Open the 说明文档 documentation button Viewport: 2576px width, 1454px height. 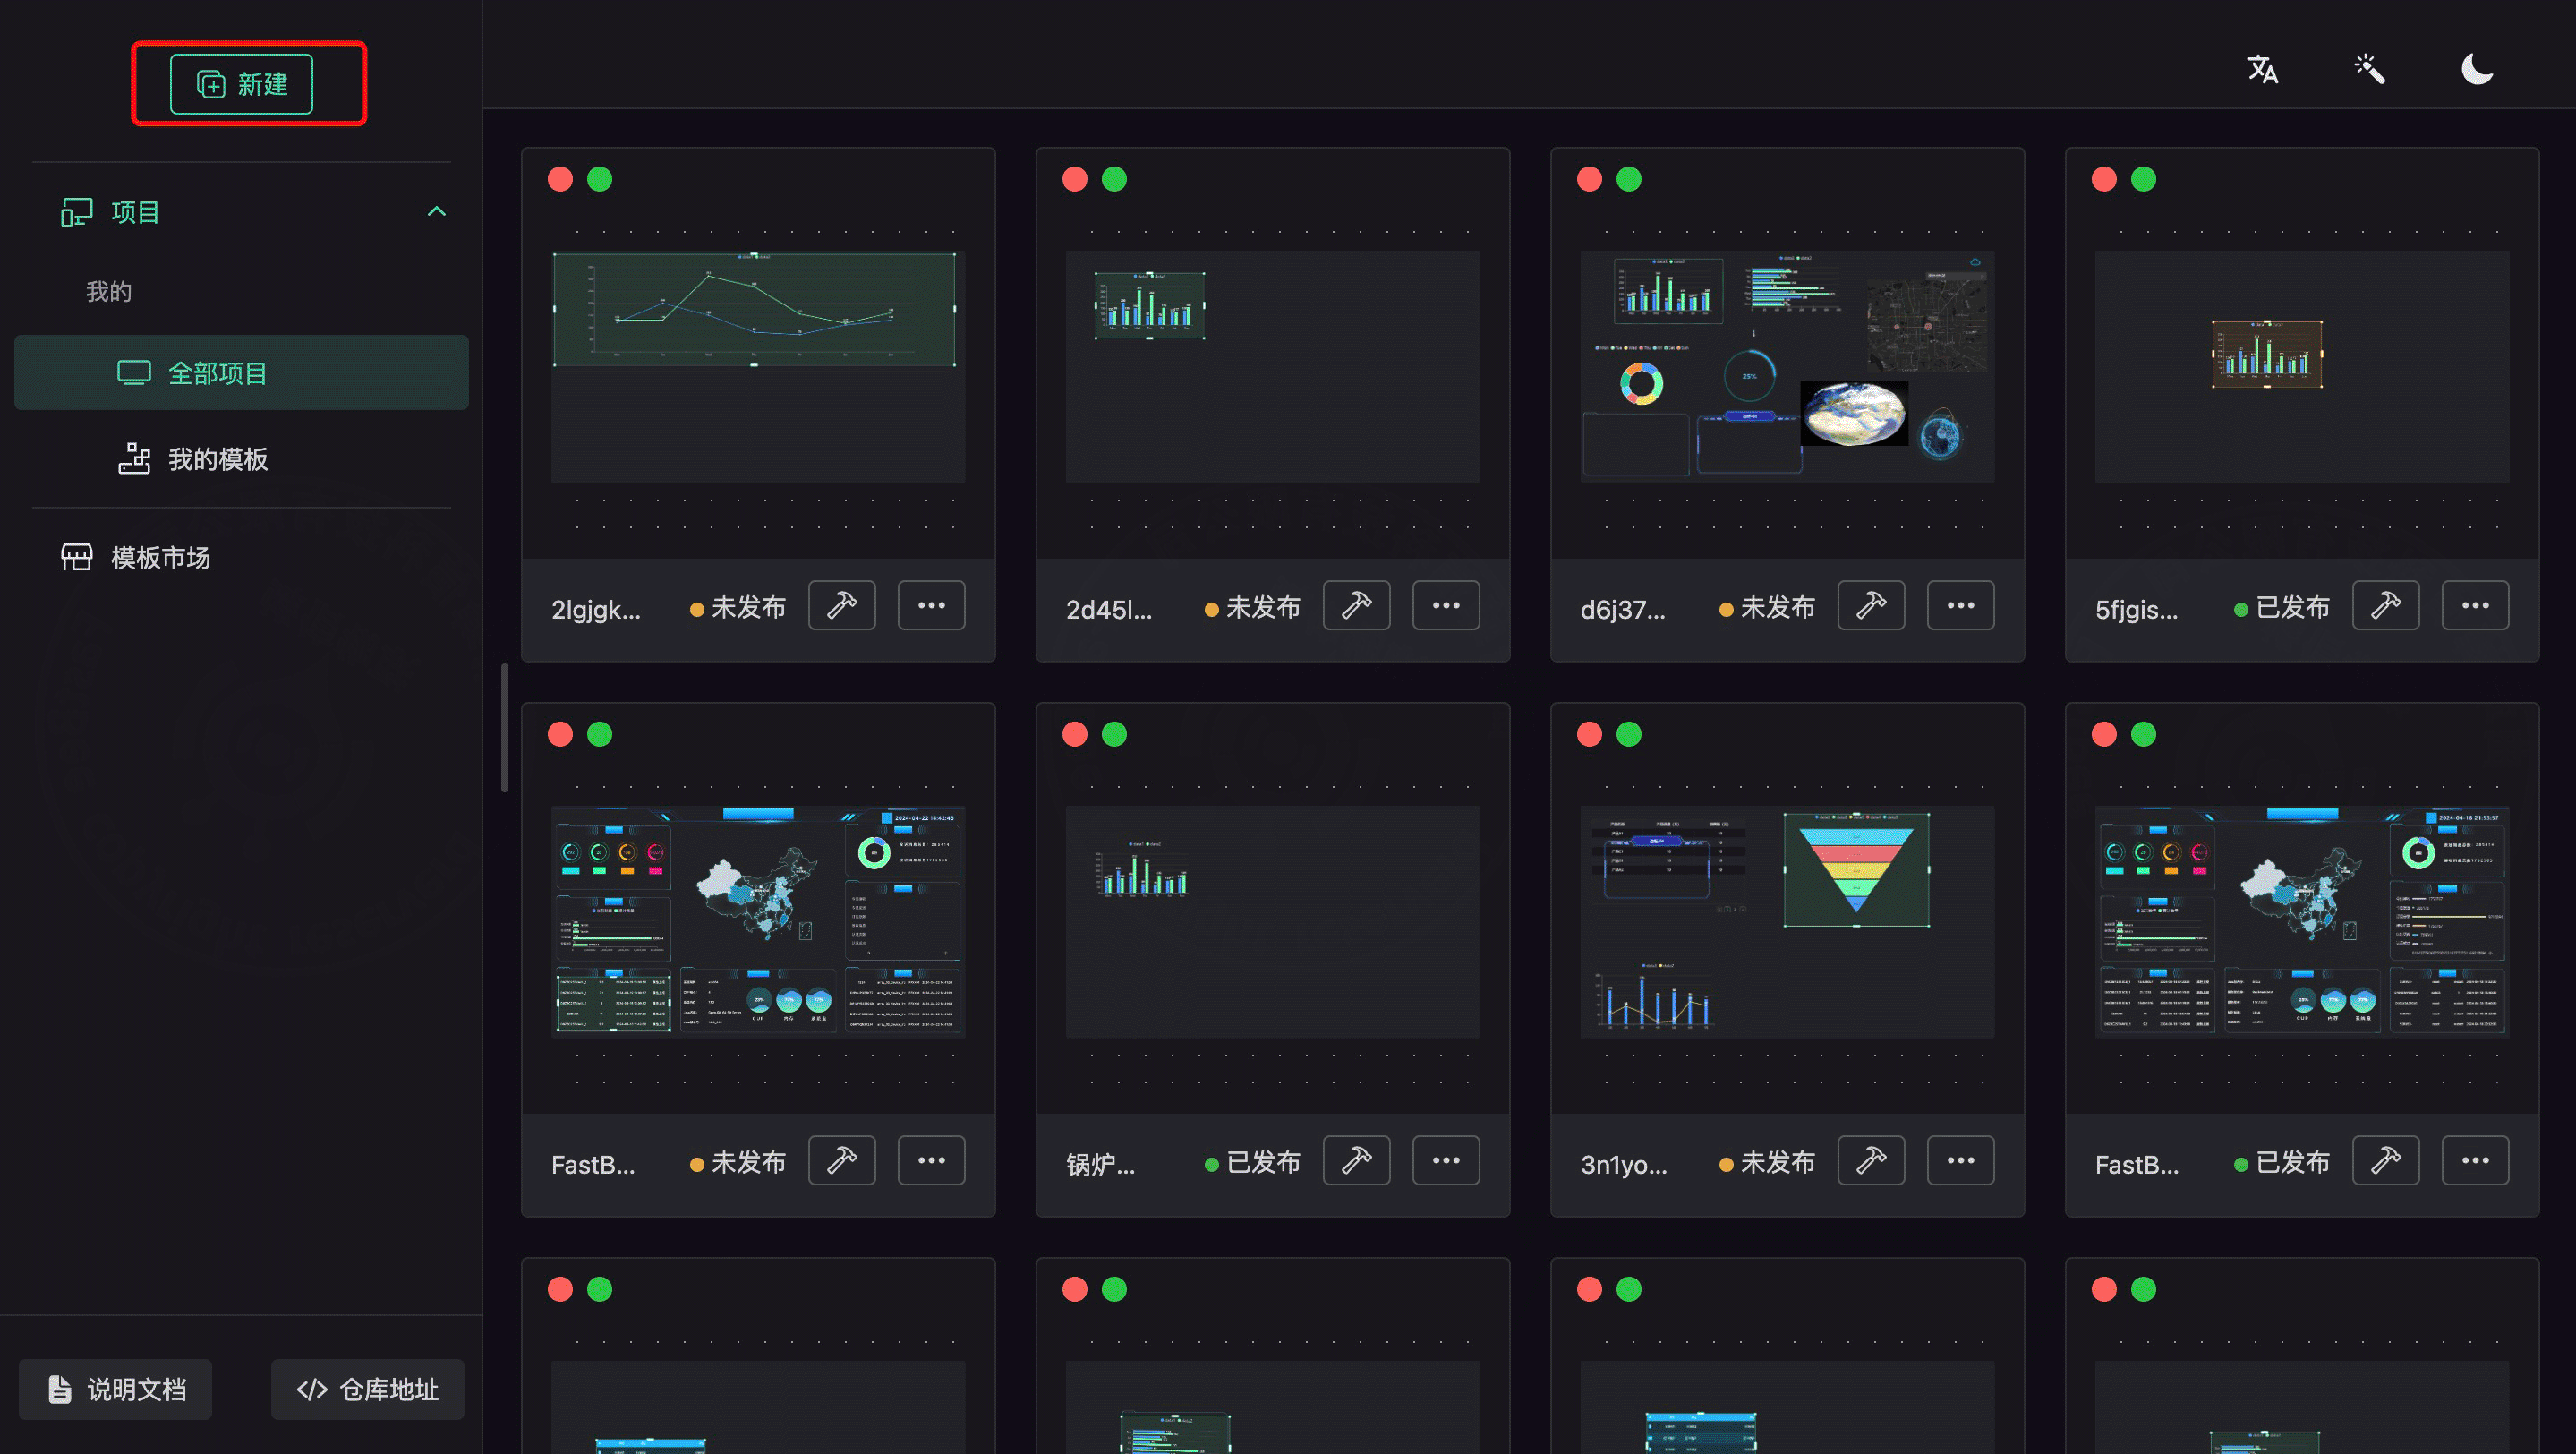[116, 1389]
